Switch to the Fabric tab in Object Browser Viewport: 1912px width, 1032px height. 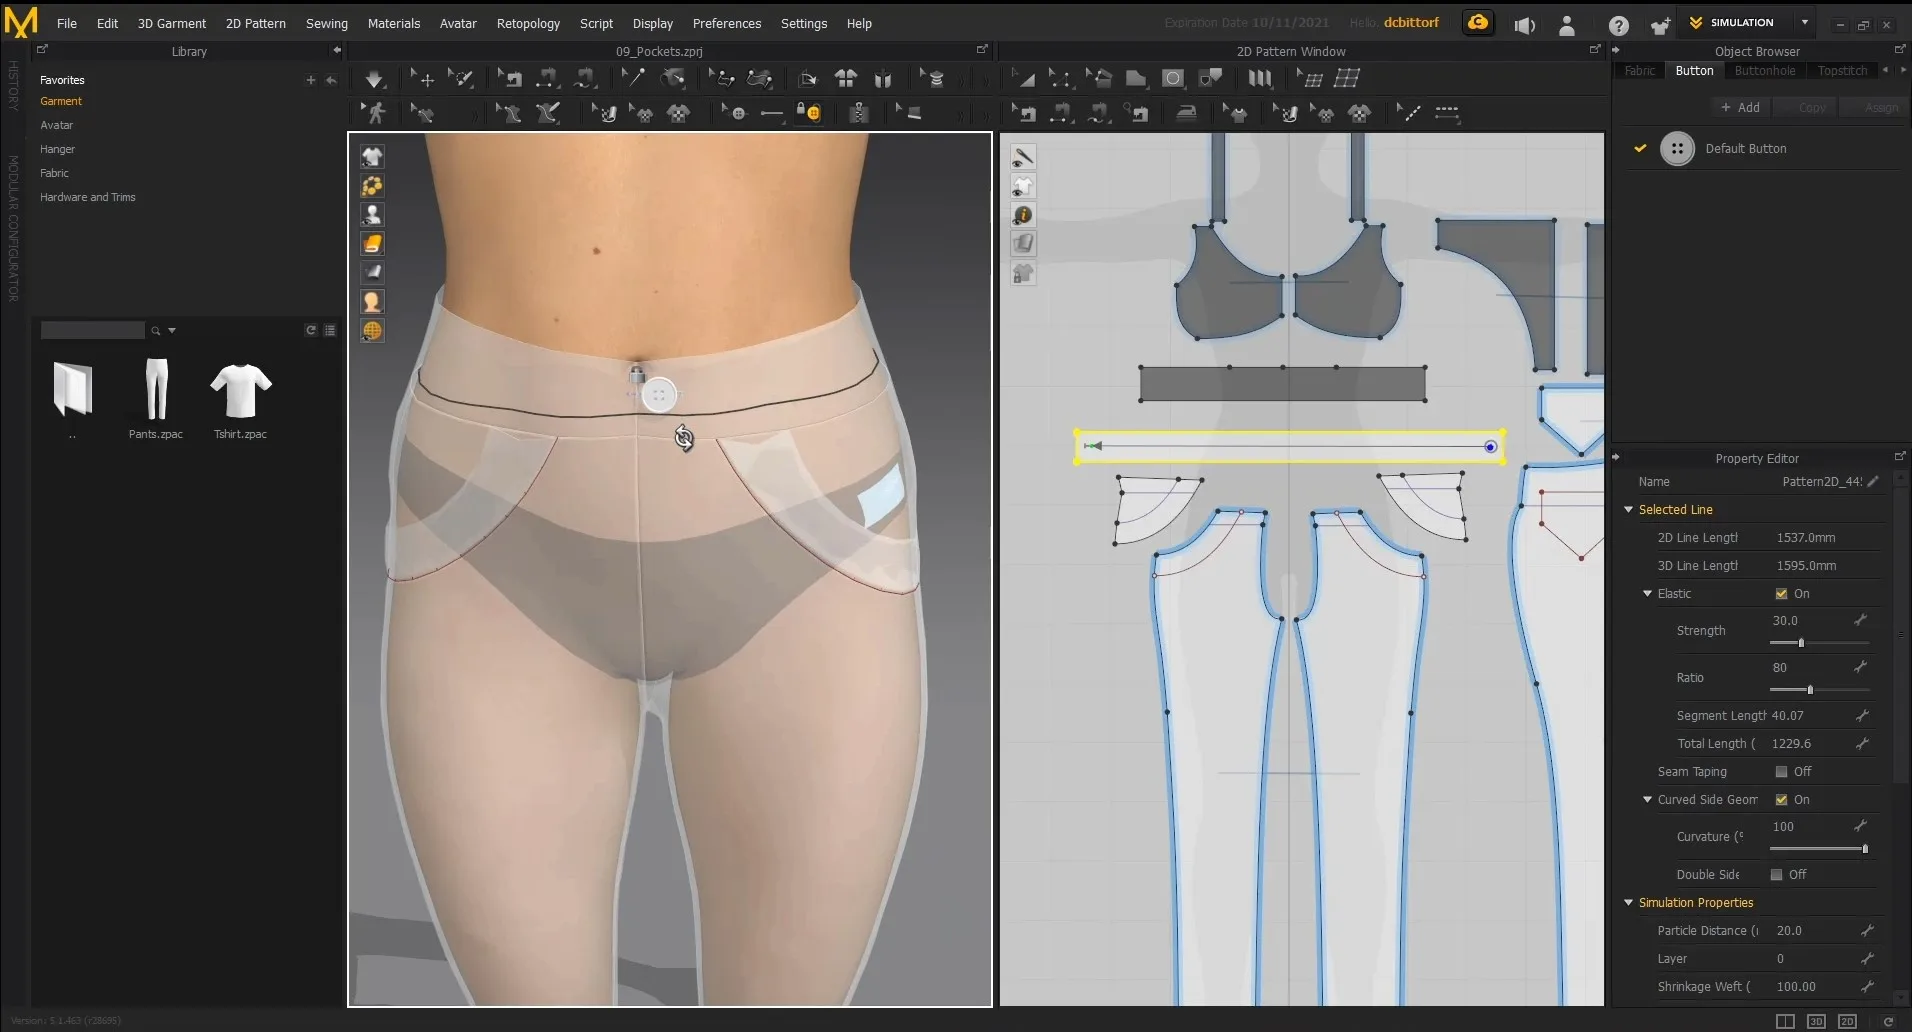(1640, 70)
